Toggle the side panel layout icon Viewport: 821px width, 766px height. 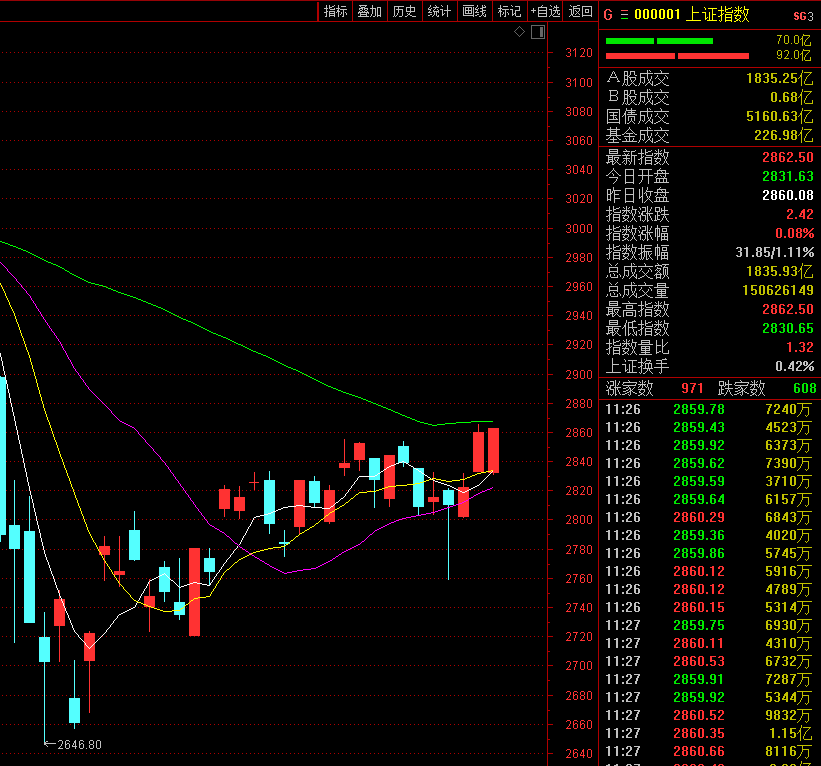(x=538, y=32)
